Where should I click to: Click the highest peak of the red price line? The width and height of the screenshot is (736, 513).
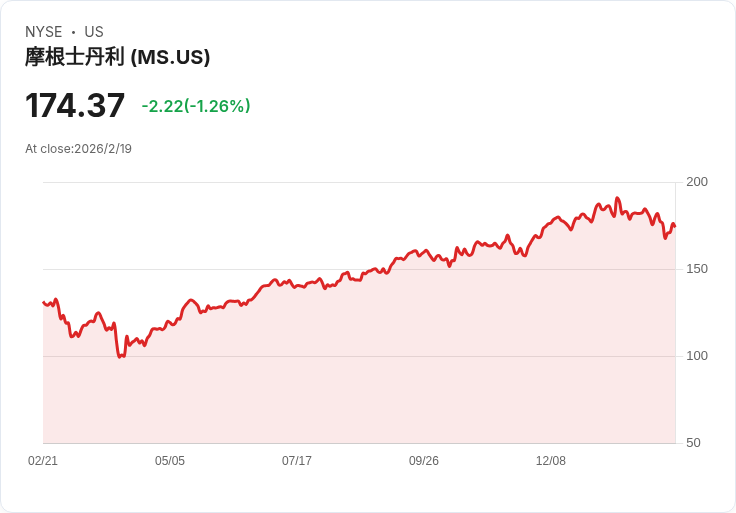point(617,198)
